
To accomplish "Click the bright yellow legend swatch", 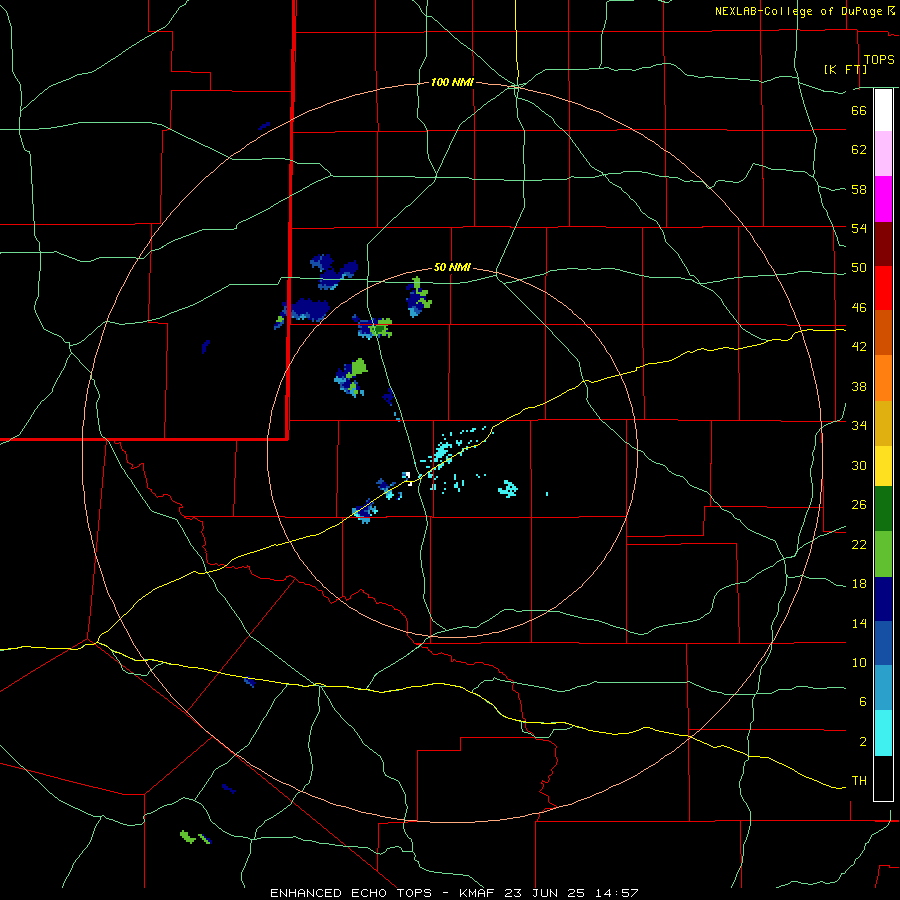I will 883,465.
